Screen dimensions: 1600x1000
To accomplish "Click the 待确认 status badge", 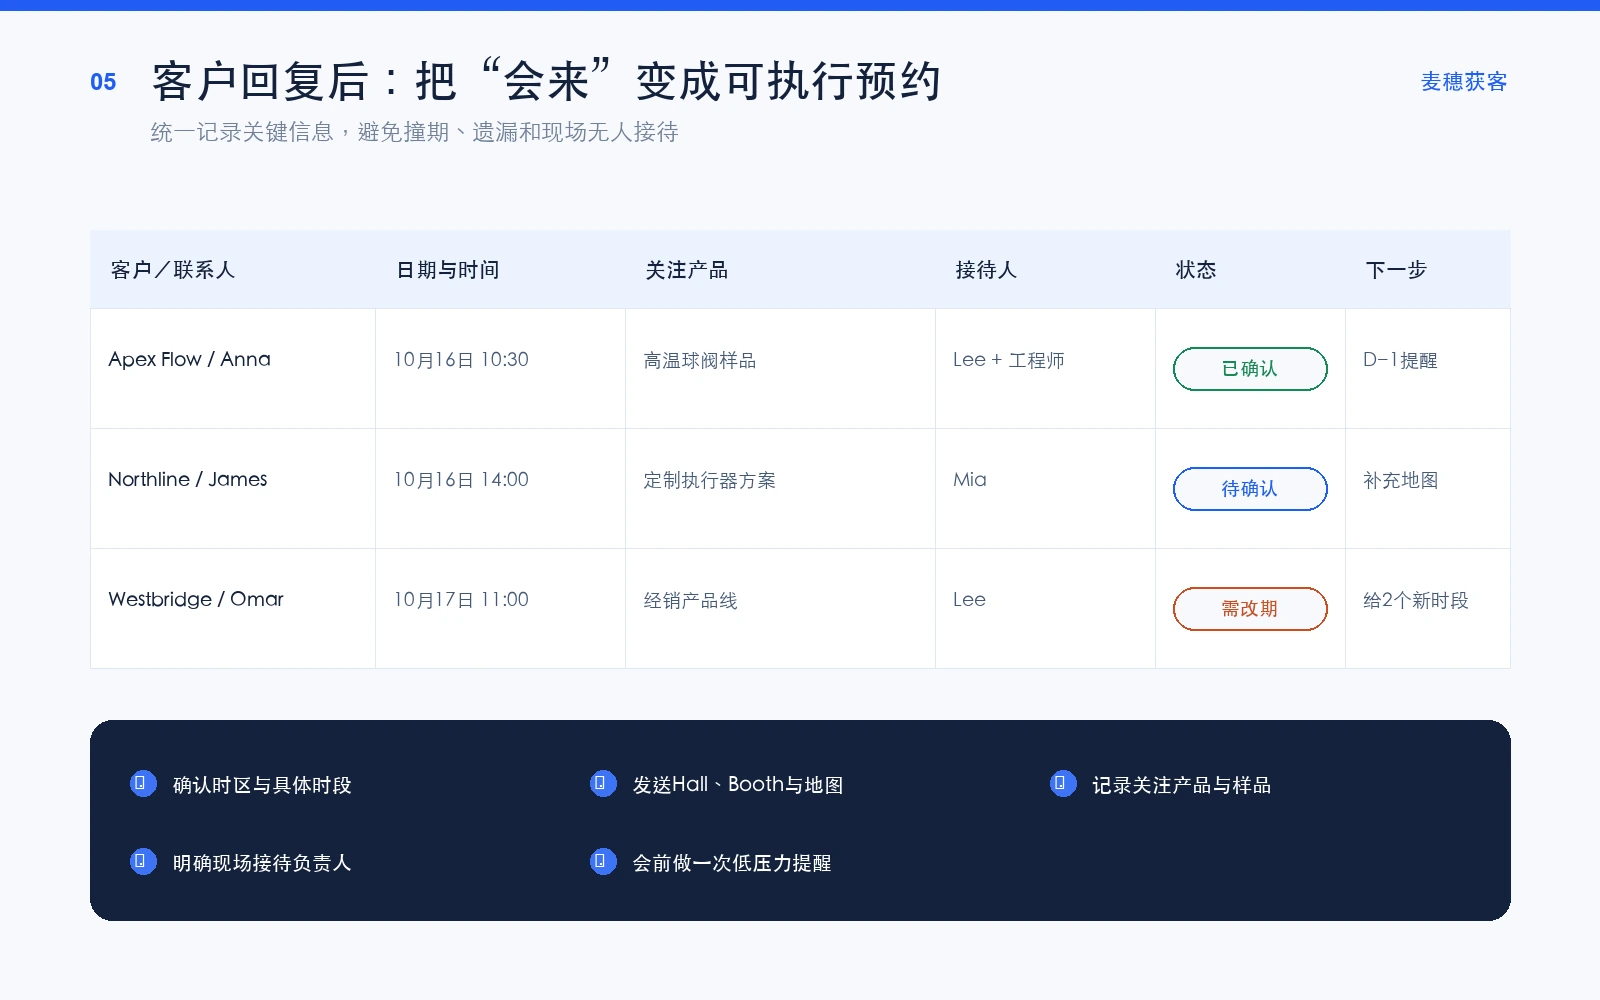I will (x=1250, y=489).
